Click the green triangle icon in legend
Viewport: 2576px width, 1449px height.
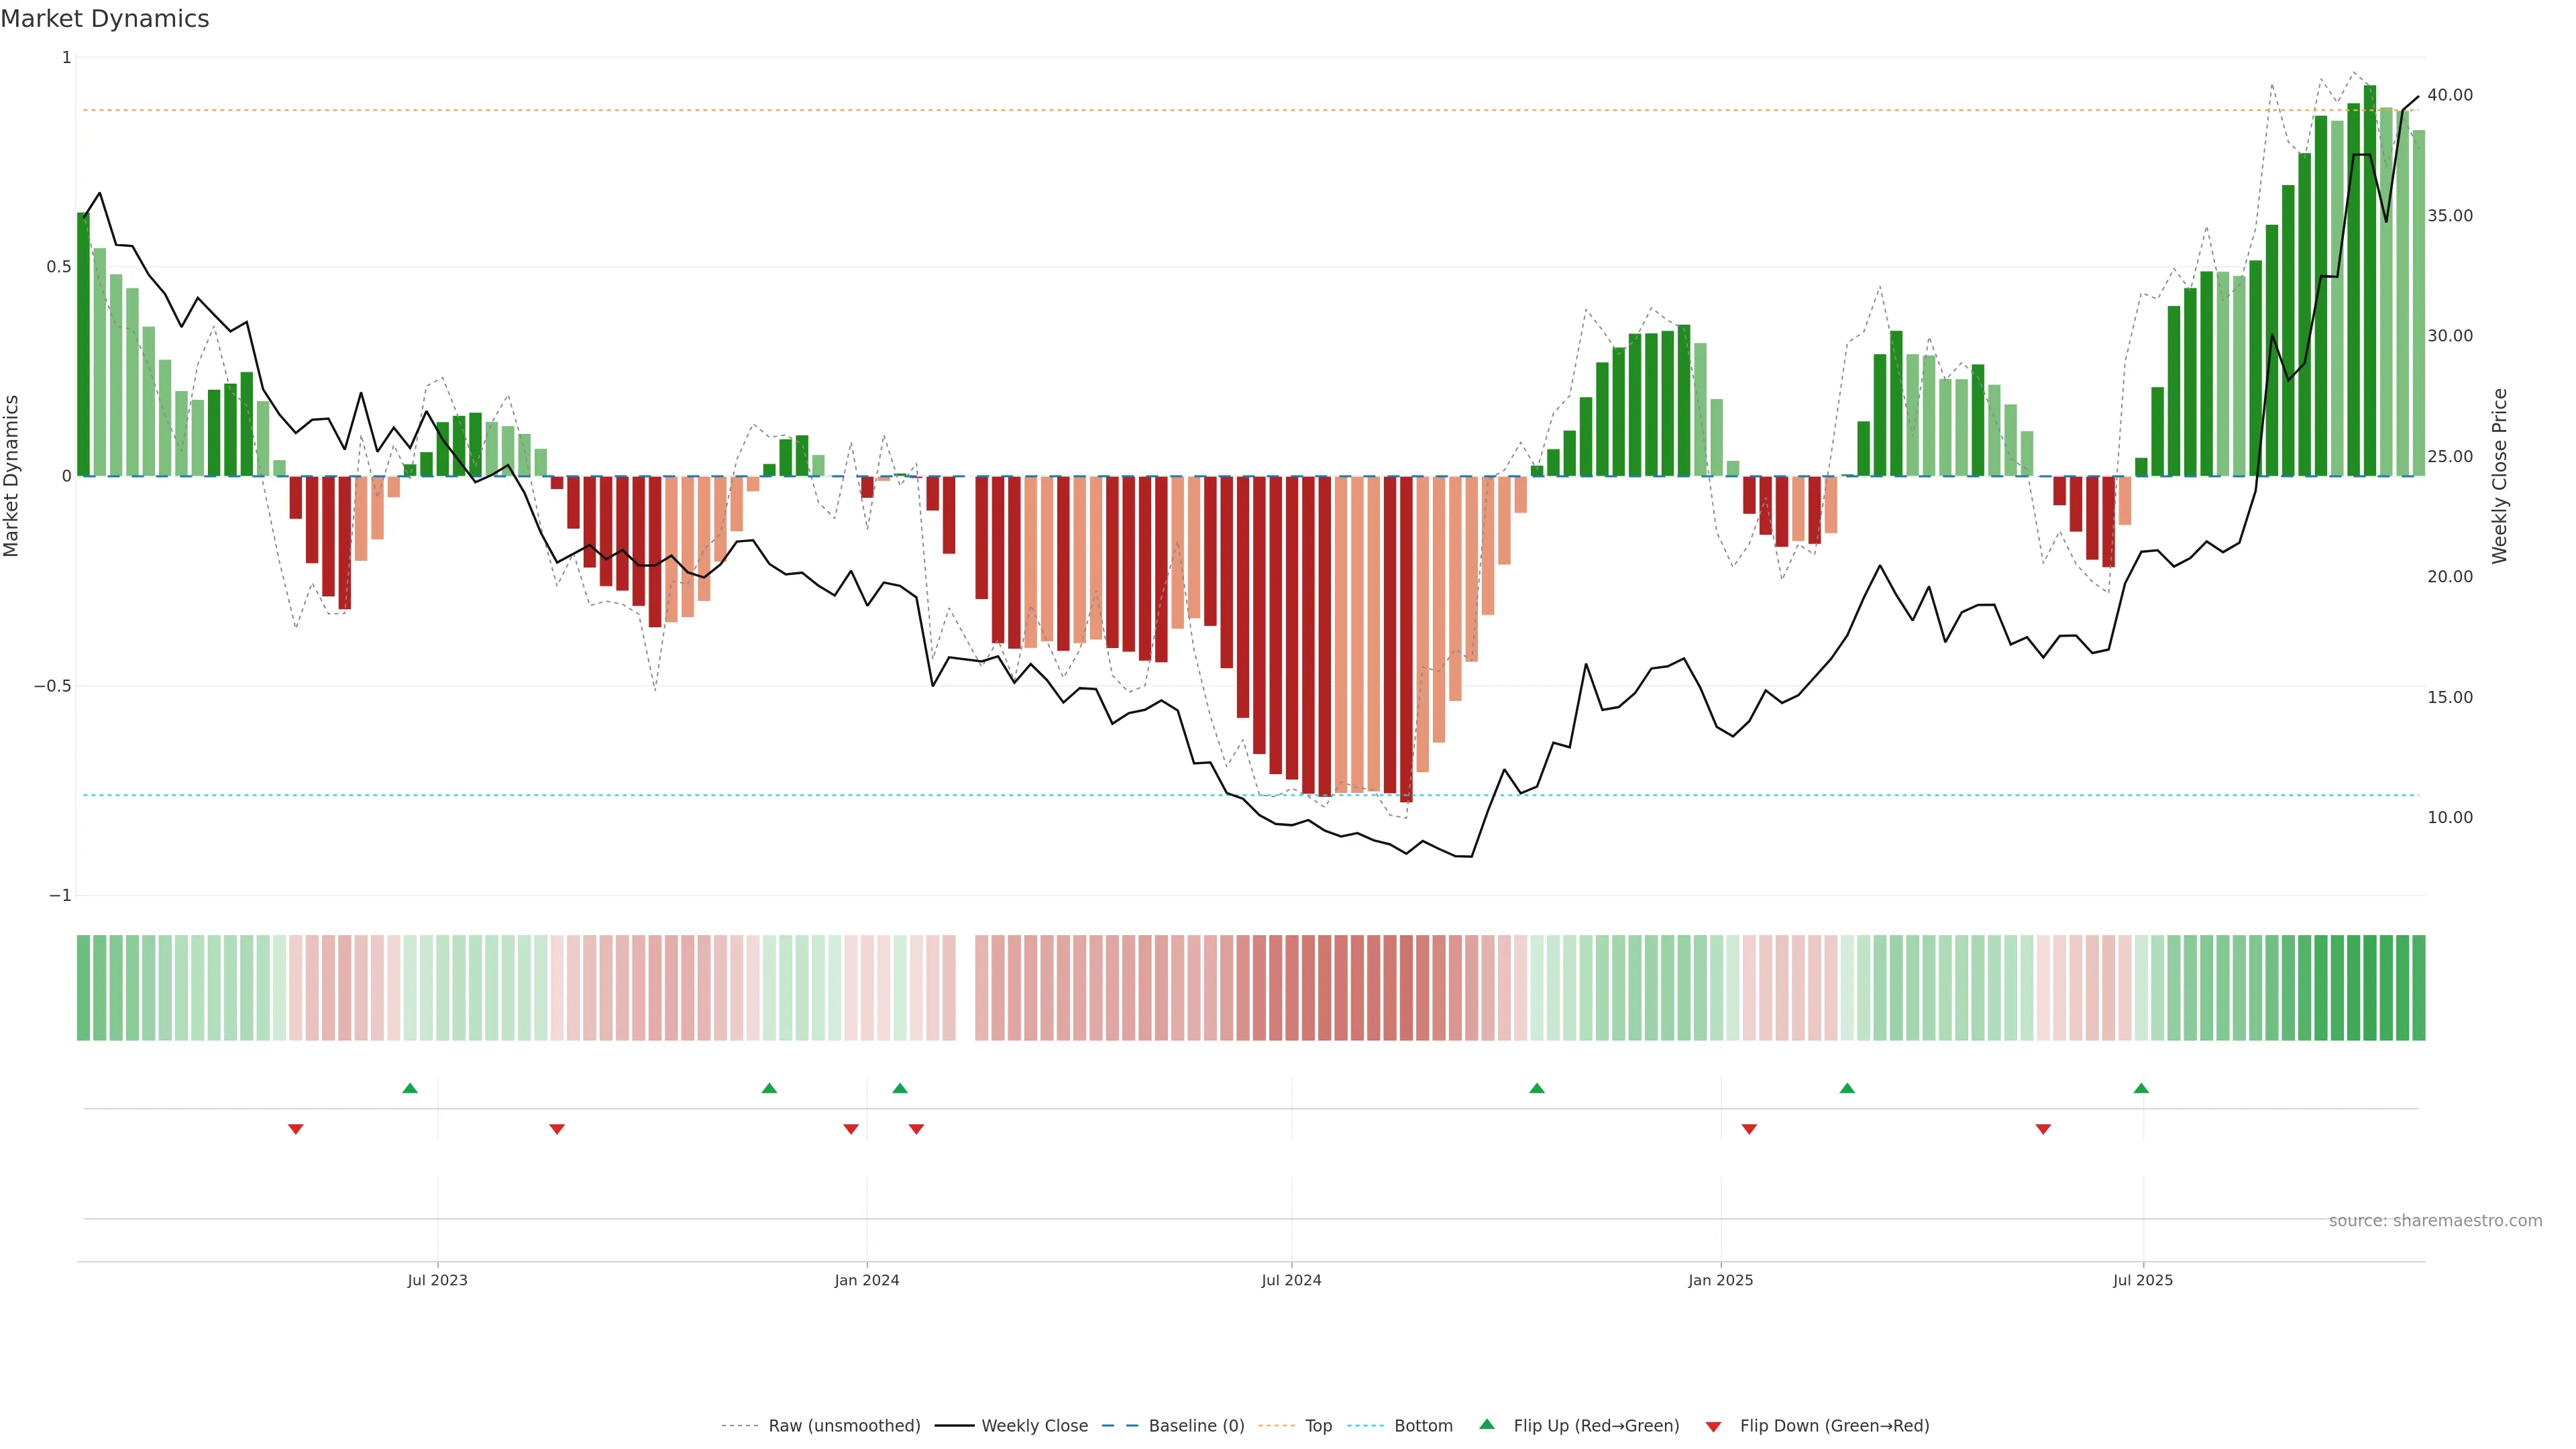tap(1487, 1424)
